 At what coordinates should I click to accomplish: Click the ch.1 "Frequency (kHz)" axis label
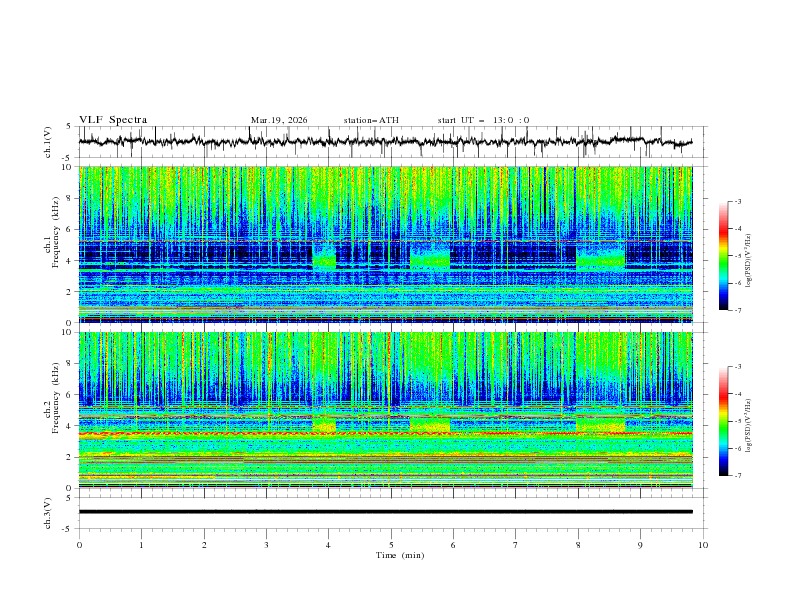[56, 233]
